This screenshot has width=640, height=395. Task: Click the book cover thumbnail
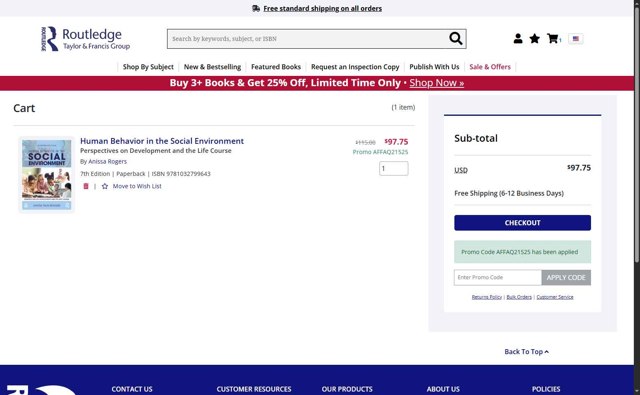pyautogui.click(x=47, y=175)
